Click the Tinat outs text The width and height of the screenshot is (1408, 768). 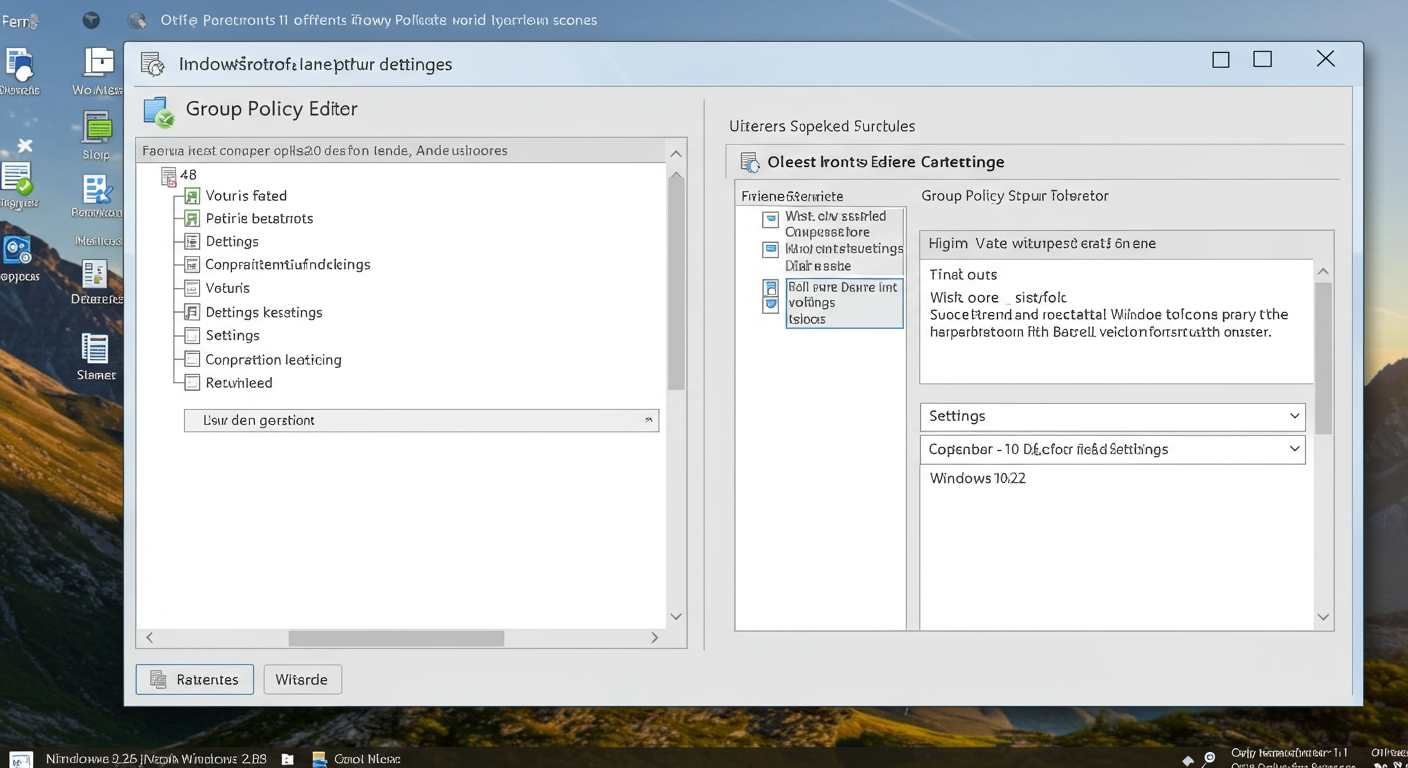[963, 274]
